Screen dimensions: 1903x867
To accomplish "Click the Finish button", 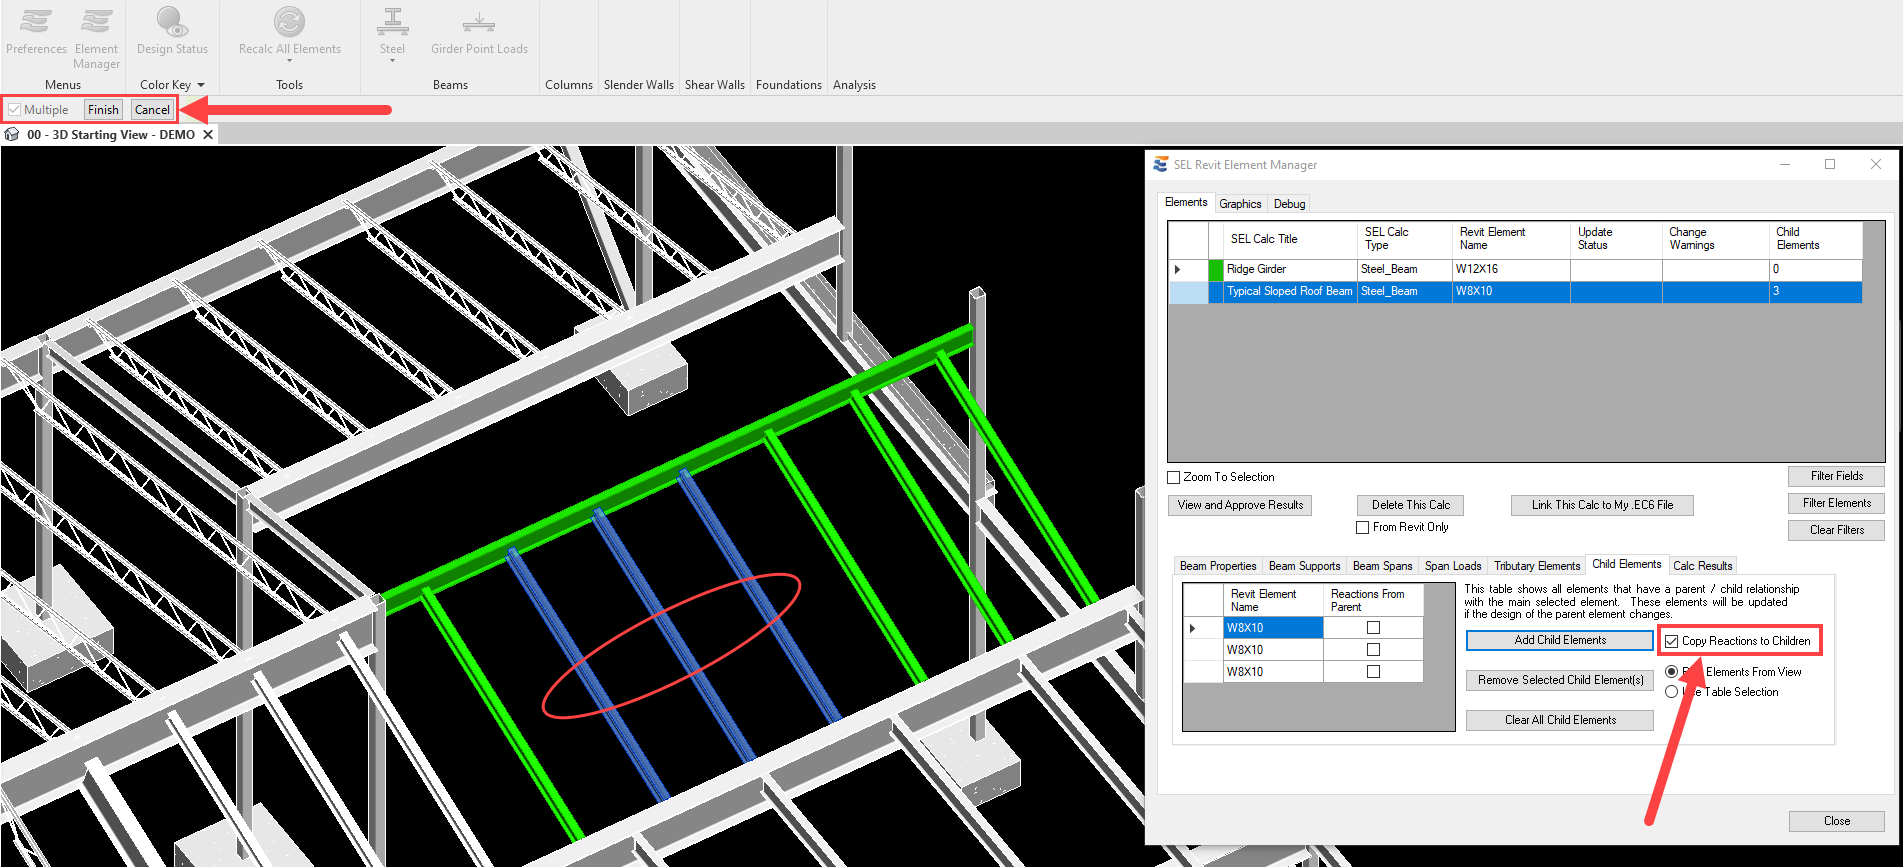I will (103, 109).
